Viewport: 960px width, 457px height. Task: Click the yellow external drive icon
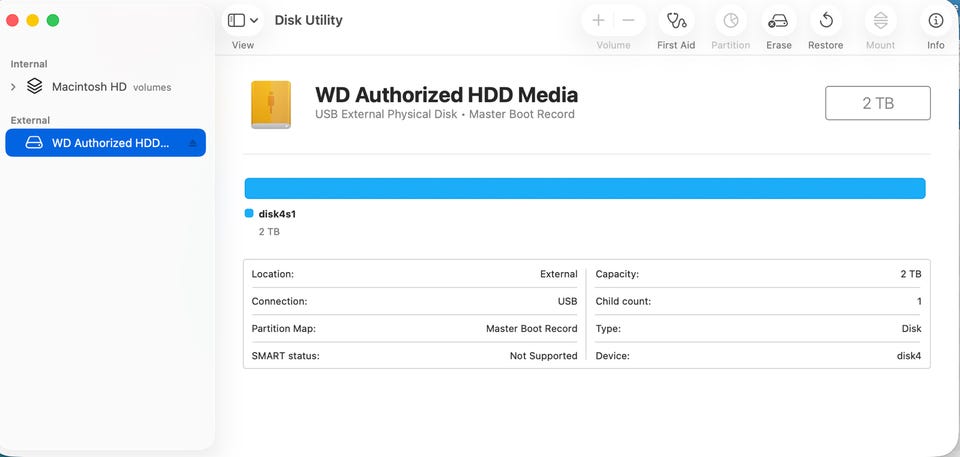[x=271, y=105]
